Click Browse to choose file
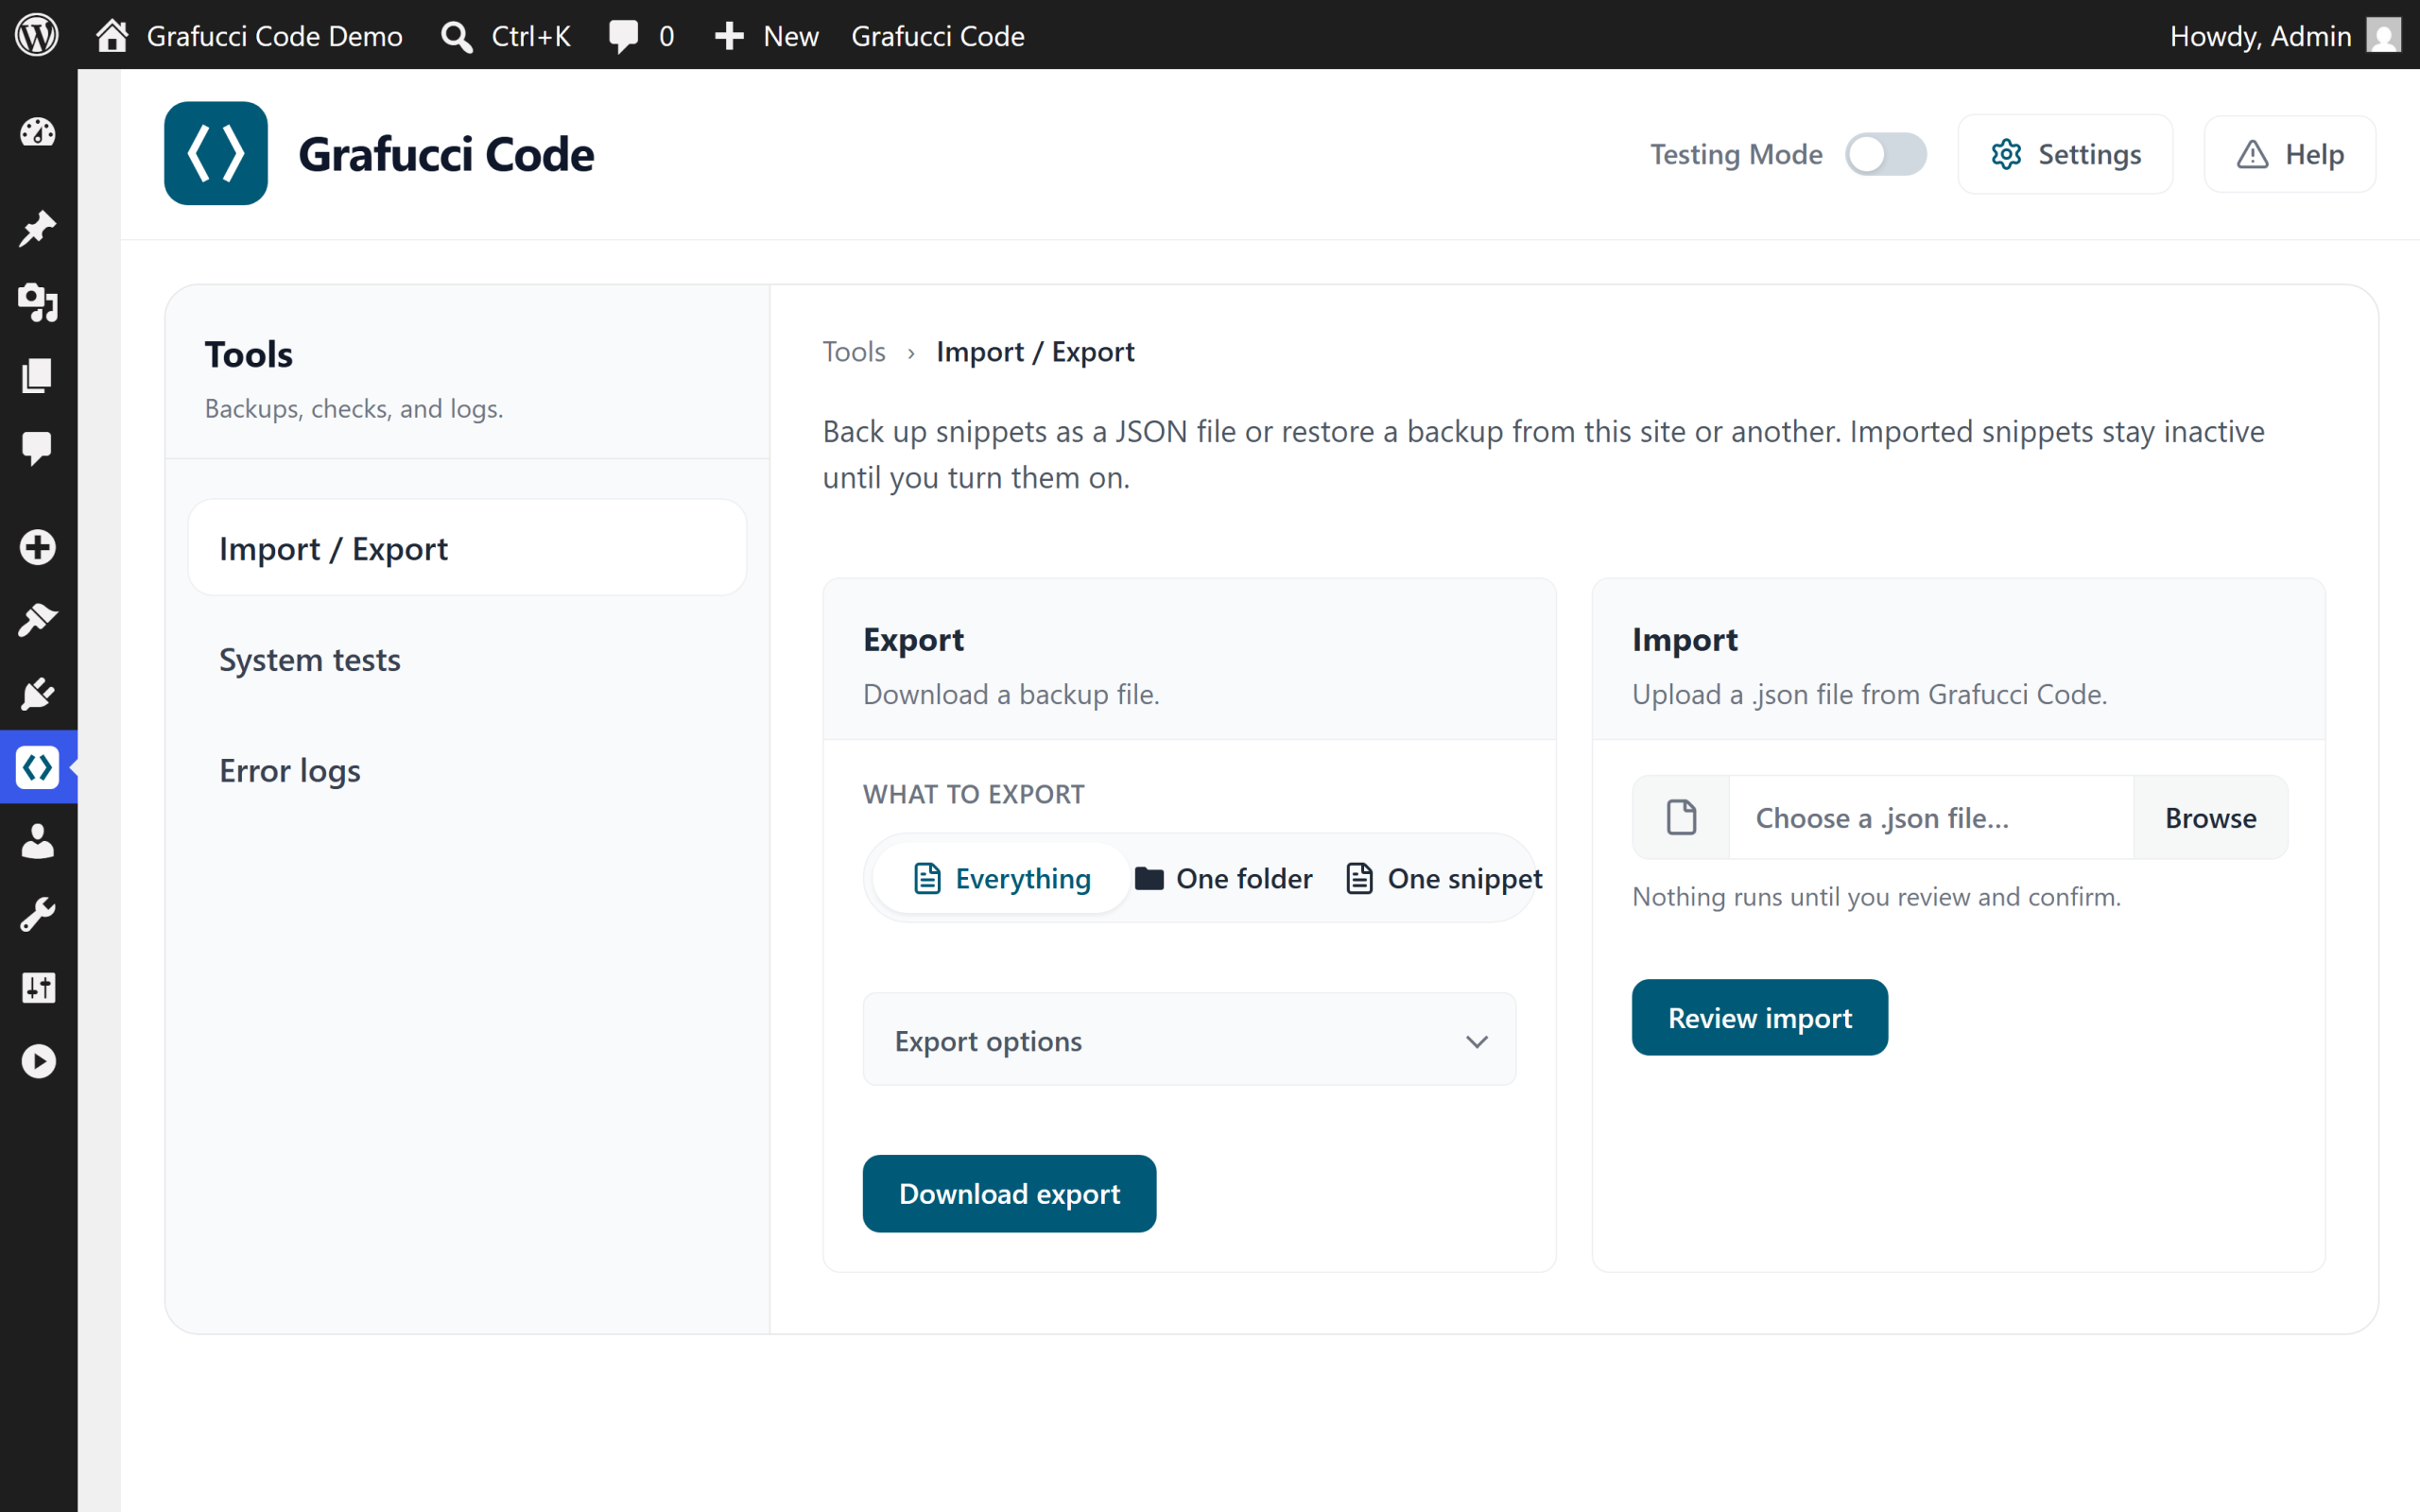The width and height of the screenshot is (2420, 1512). point(2210,817)
